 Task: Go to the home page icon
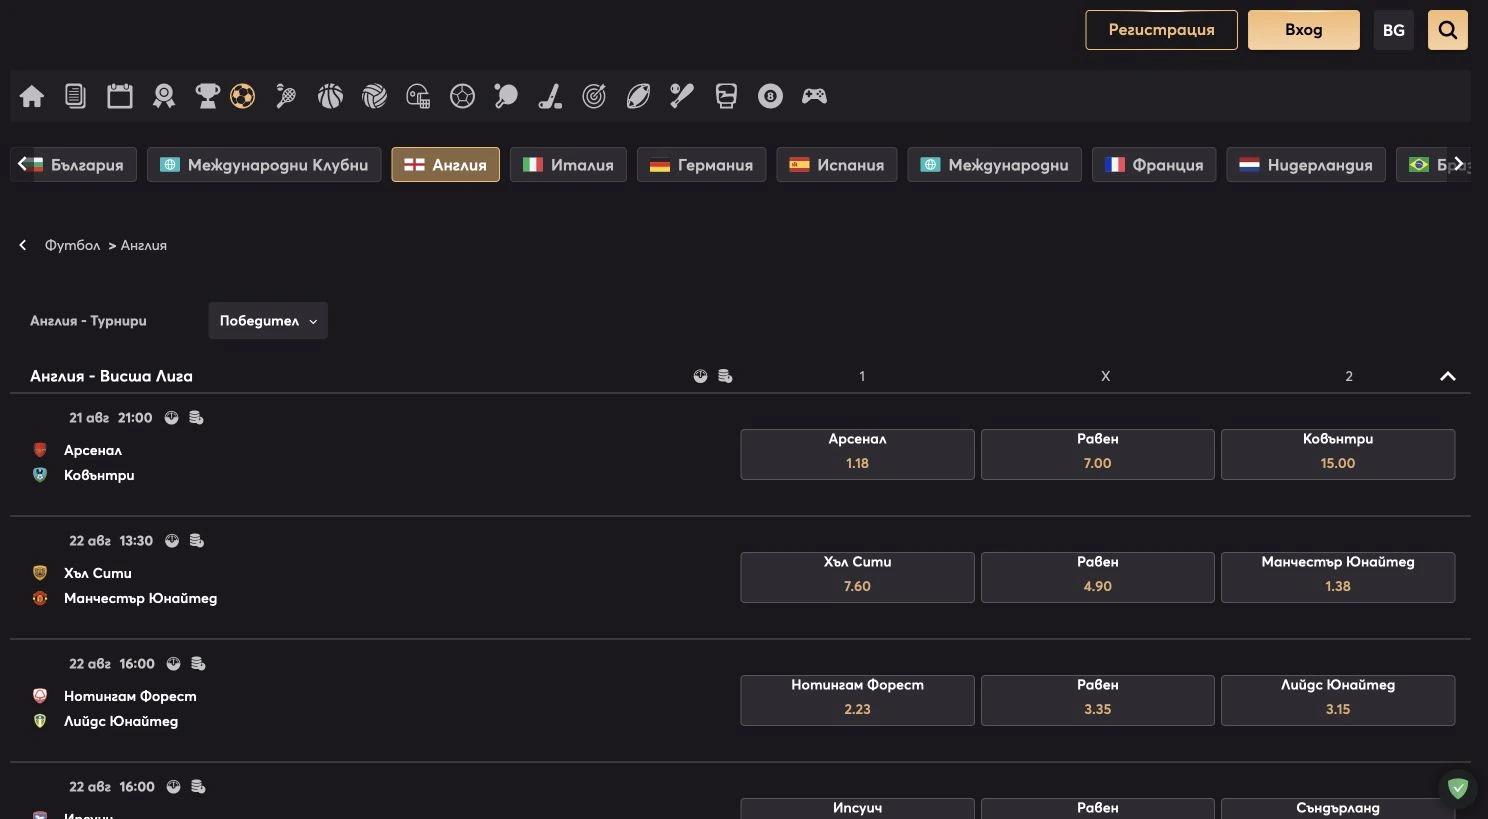(32, 96)
